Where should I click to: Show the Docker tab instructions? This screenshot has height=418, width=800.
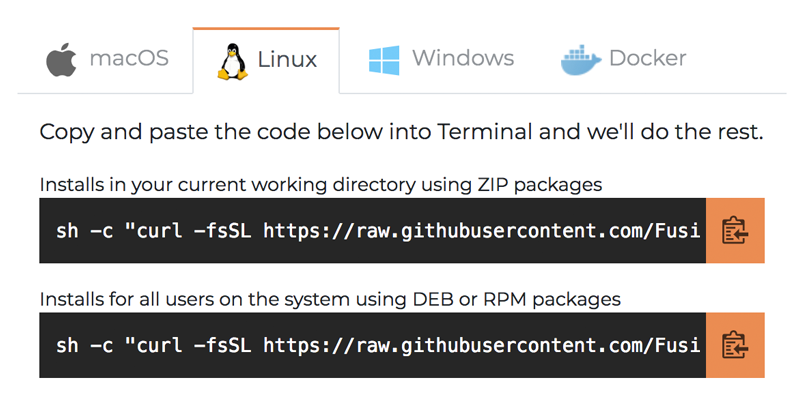[x=623, y=60]
